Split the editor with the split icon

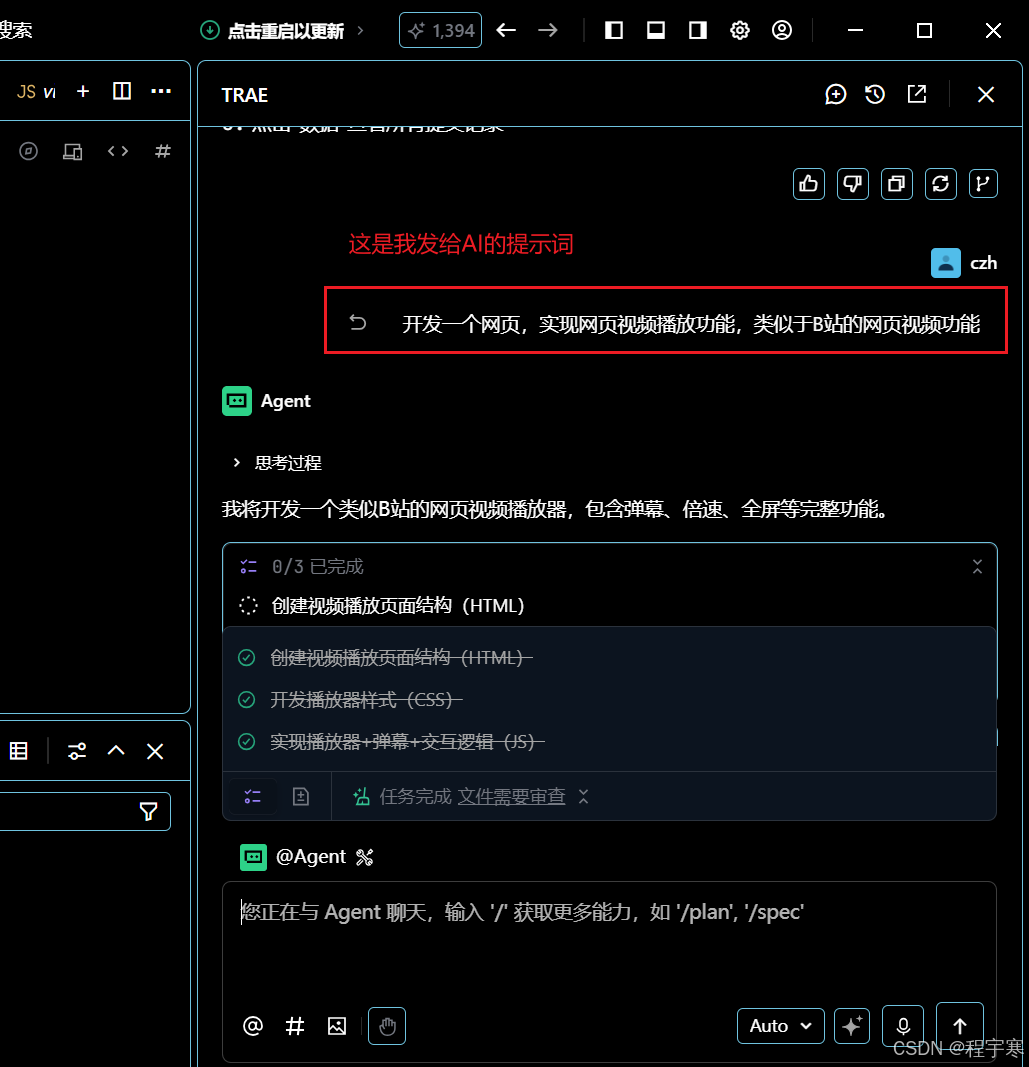(122, 91)
